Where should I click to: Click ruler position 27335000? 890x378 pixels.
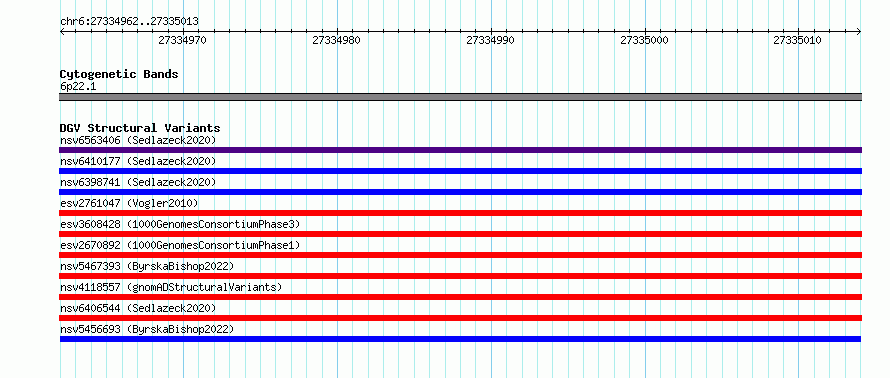click(x=644, y=40)
